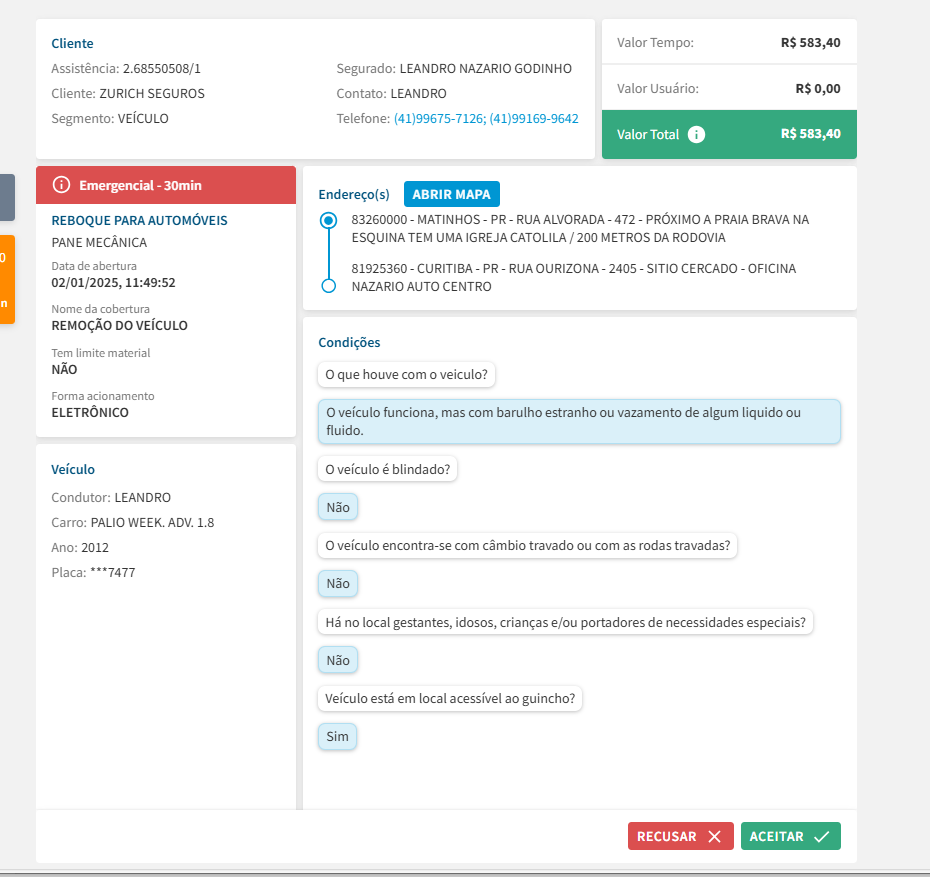Screen dimensions: 930x877
Task: Click the highlighted 'O veículo funciona' answer
Action: [x=579, y=421]
